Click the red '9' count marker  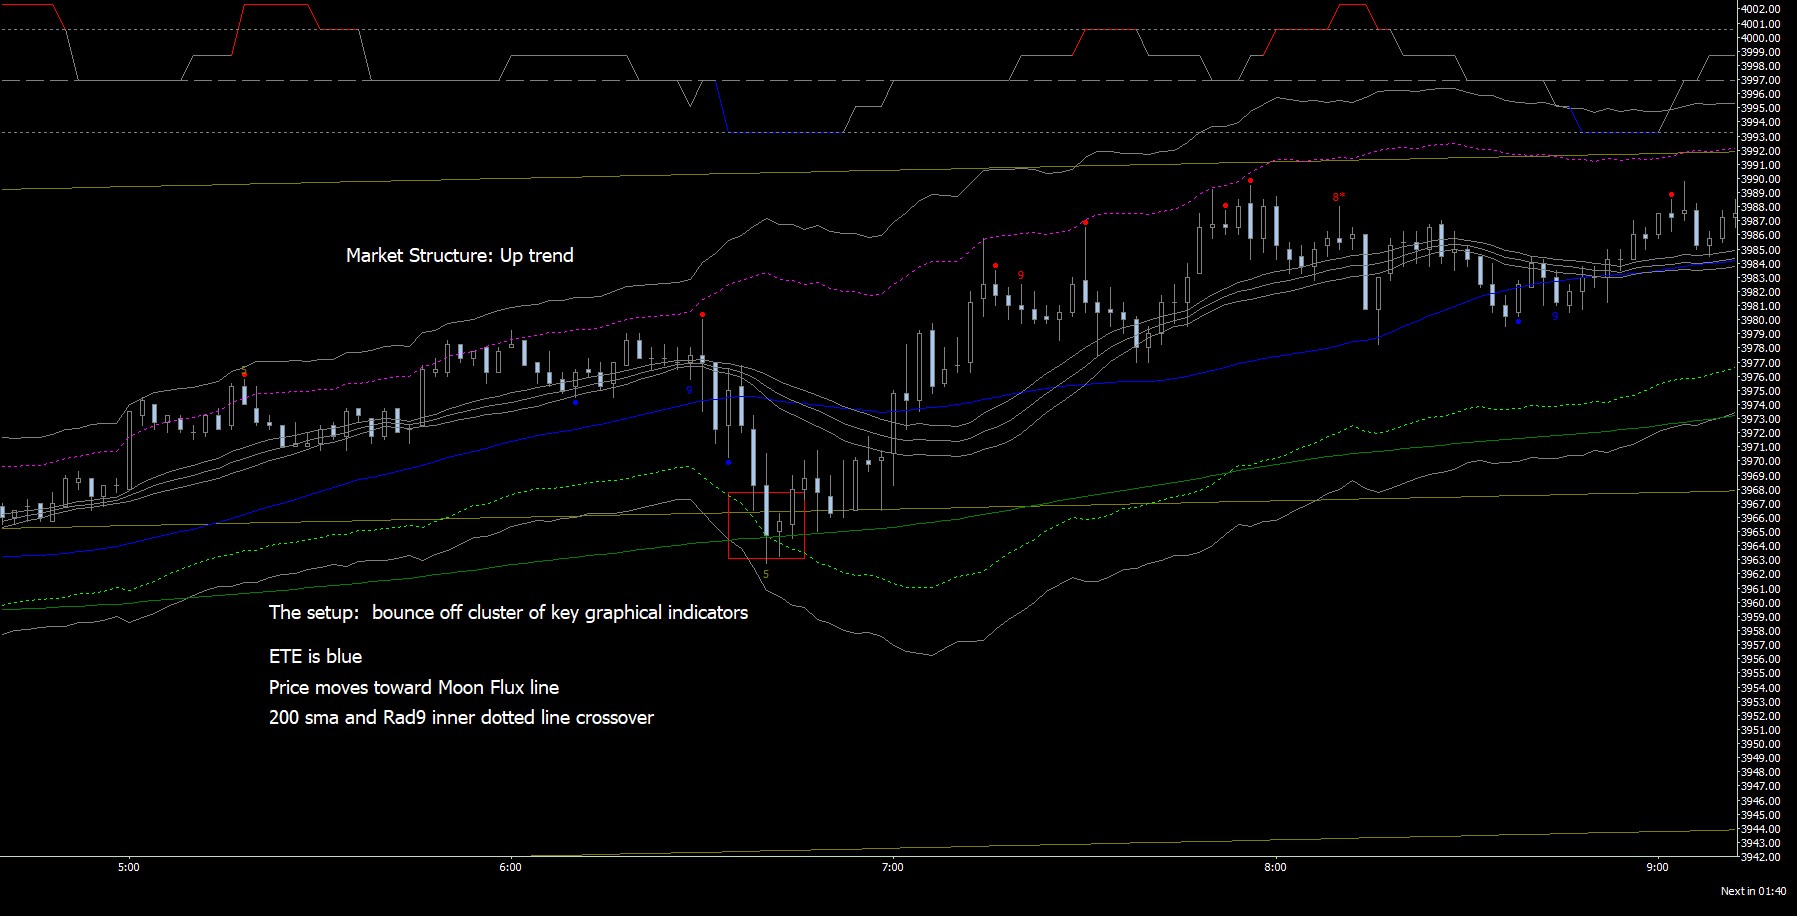point(1021,275)
